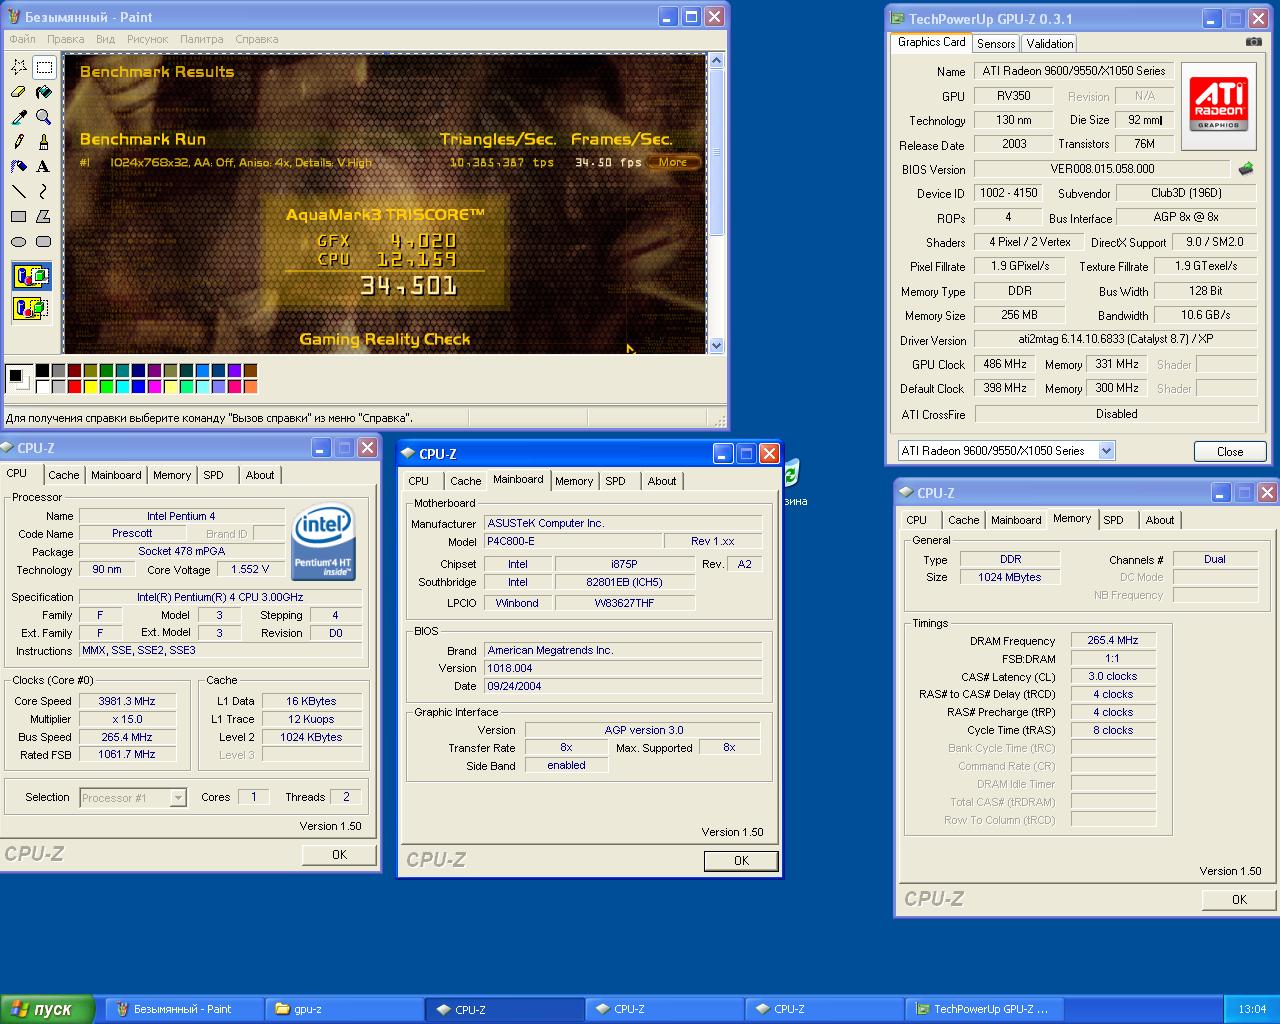Switch to TechPowerUp GPU-Z taskbar item
Viewport: 1280px width, 1024px height.
[983, 1009]
